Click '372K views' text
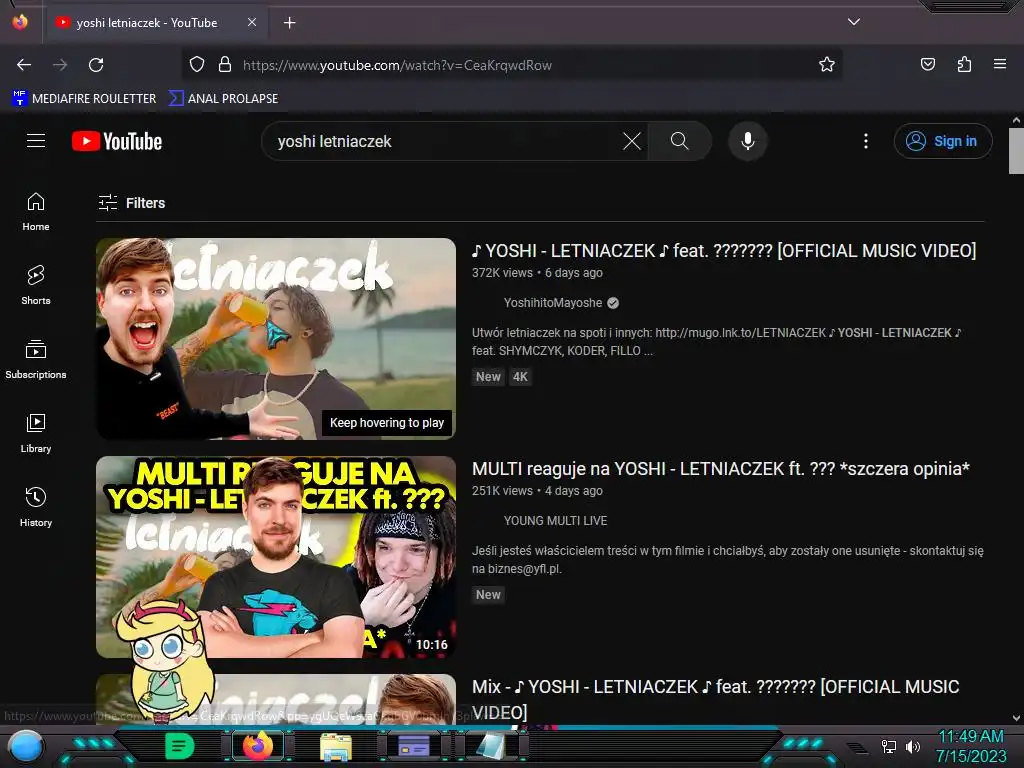The image size is (1024, 768). click(x=502, y=273)
